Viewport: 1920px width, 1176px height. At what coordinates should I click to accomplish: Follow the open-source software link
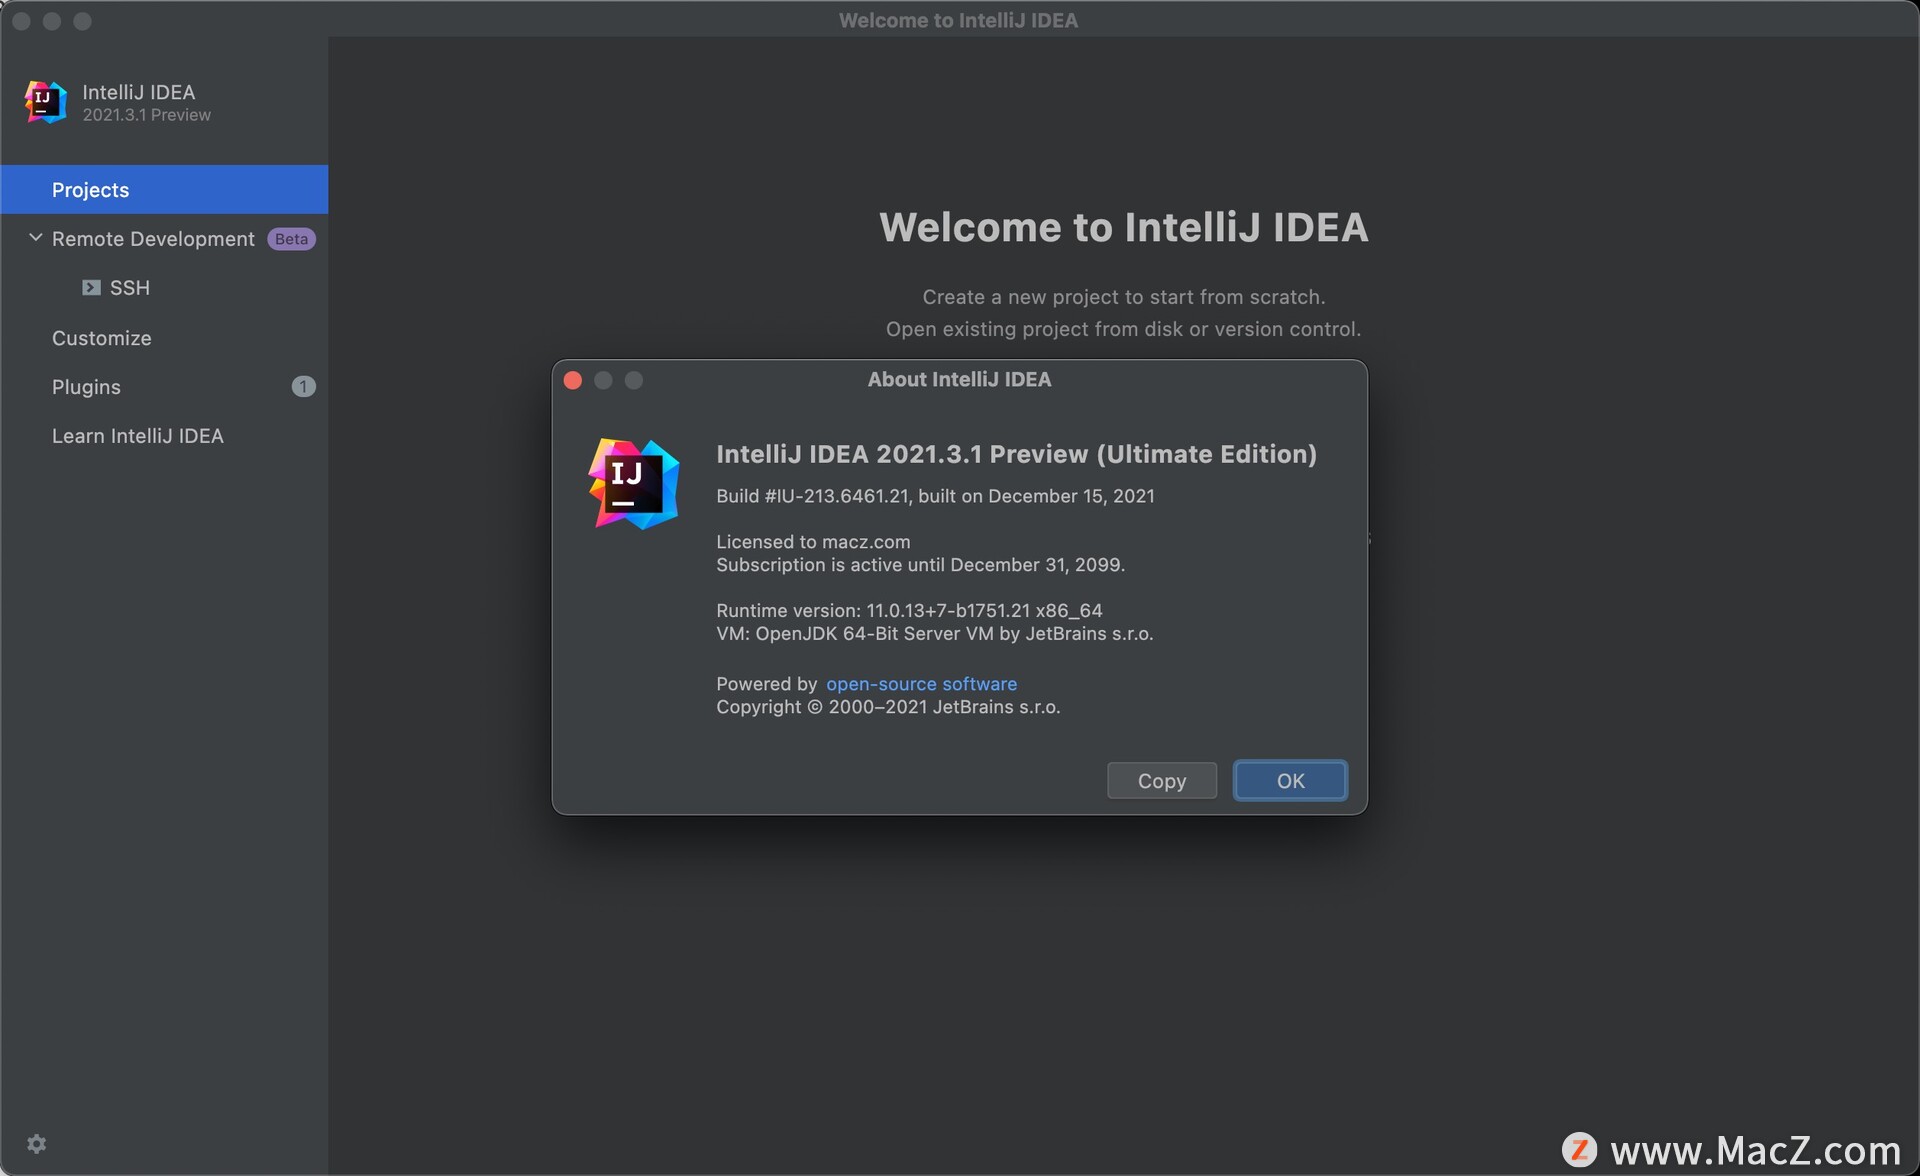pos(921,684)
